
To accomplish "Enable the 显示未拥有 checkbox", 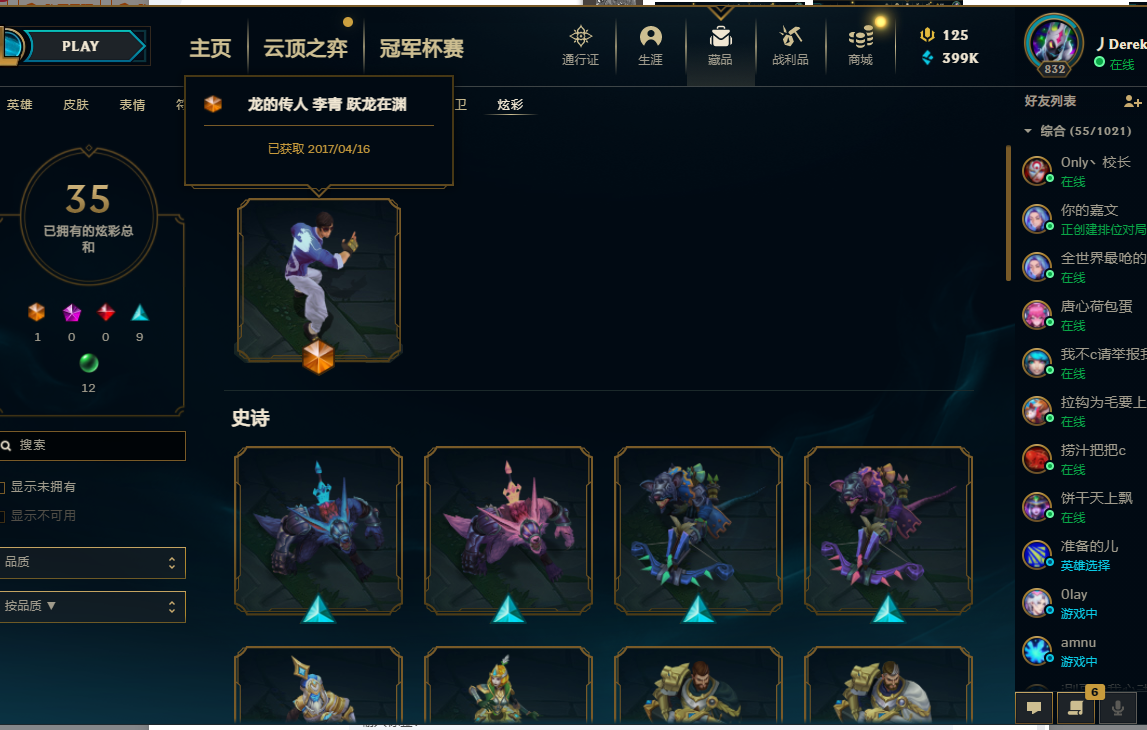I will point(2,487).
